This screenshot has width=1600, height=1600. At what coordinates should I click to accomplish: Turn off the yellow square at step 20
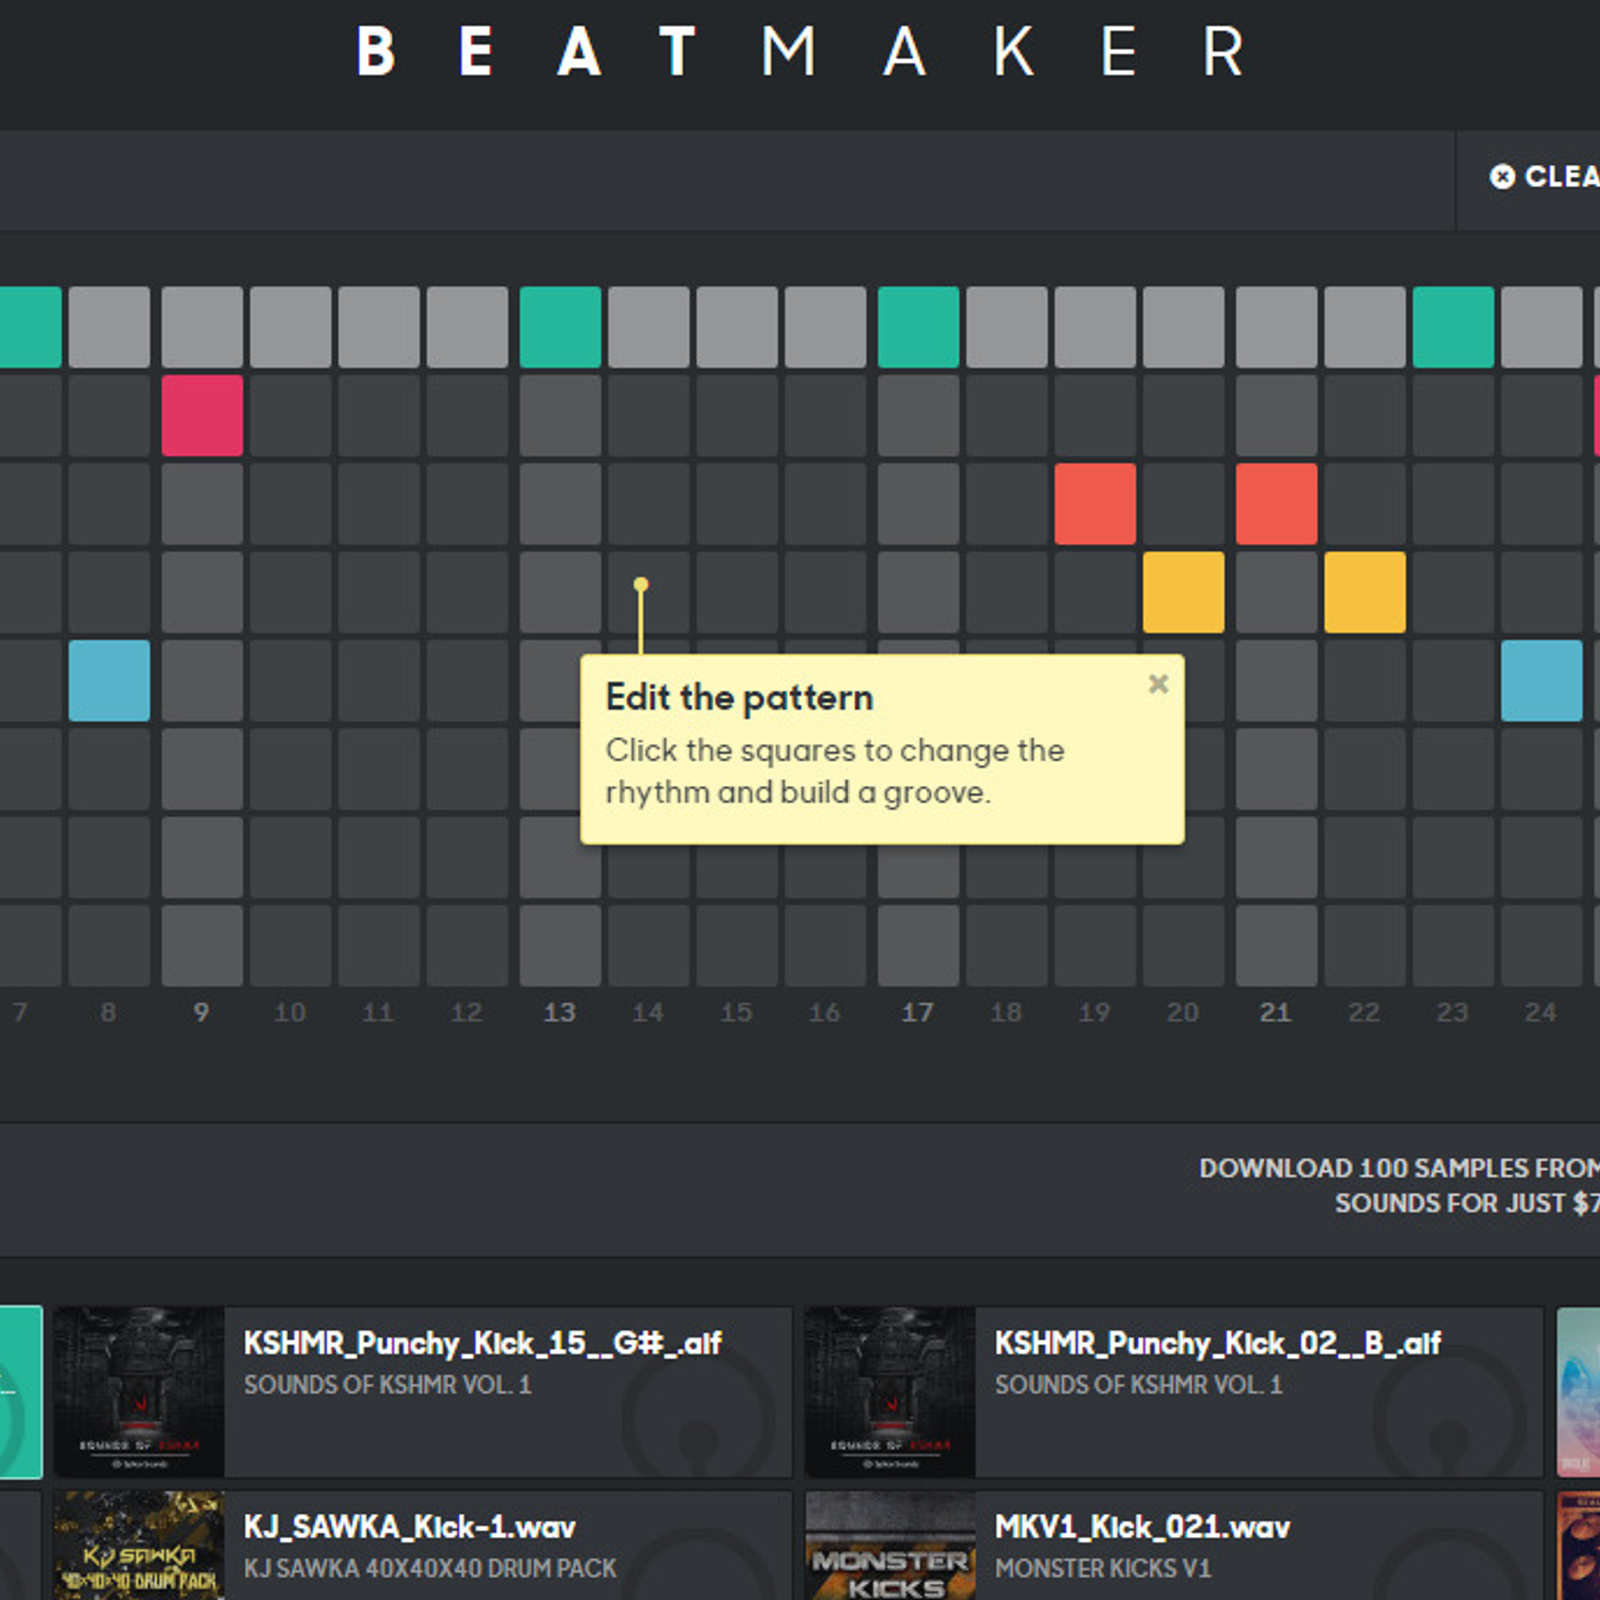[x=1183, y=592]
